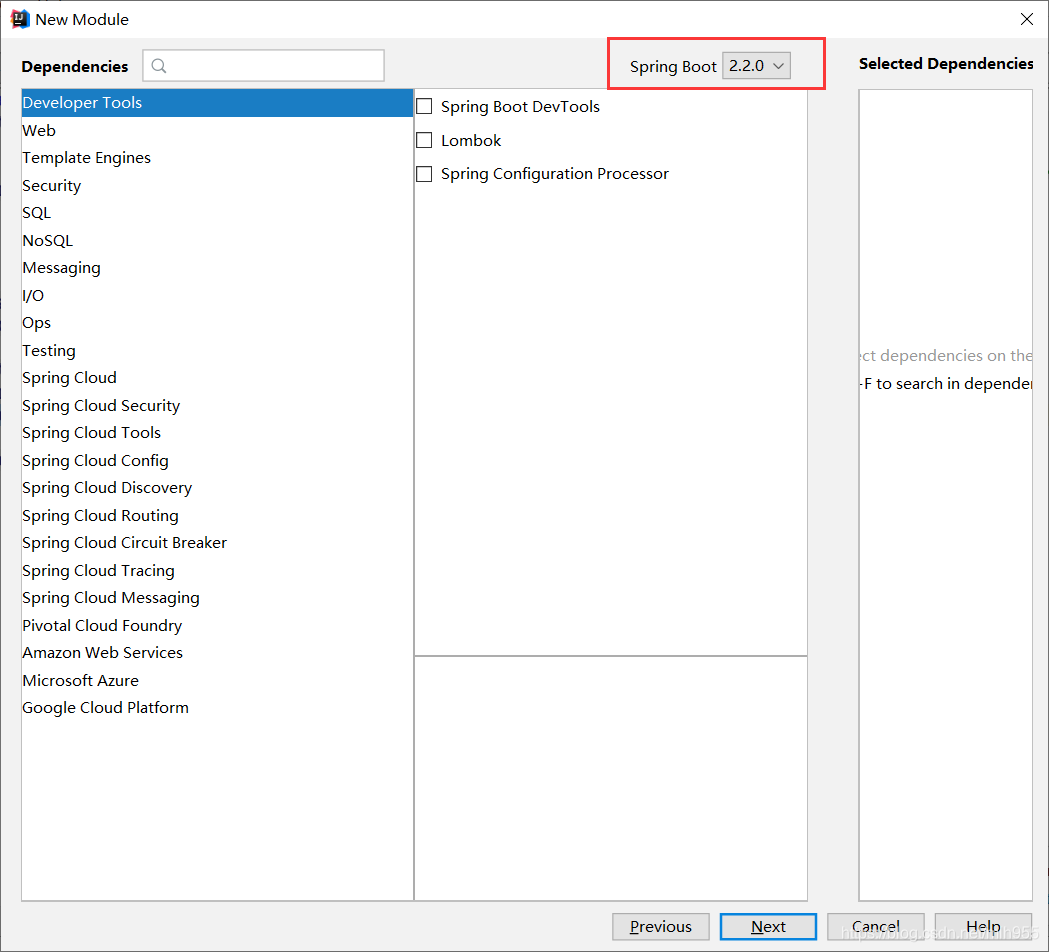The image size is (1049, 952).
Task: Choose the Template Engines category
Action: tap(217, 158)
